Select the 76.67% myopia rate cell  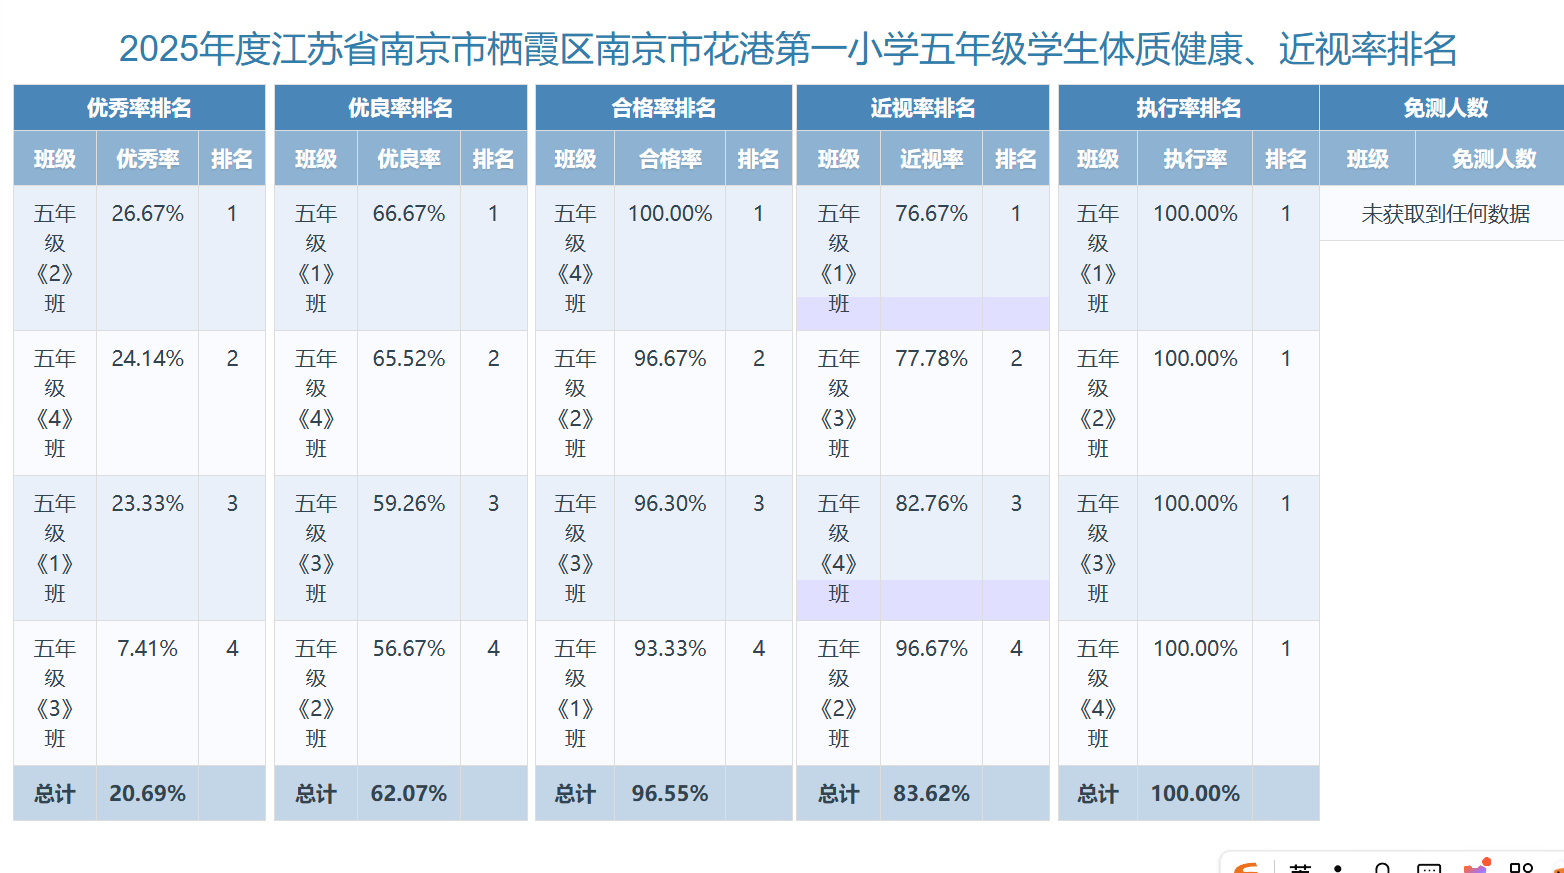(931, 214)
